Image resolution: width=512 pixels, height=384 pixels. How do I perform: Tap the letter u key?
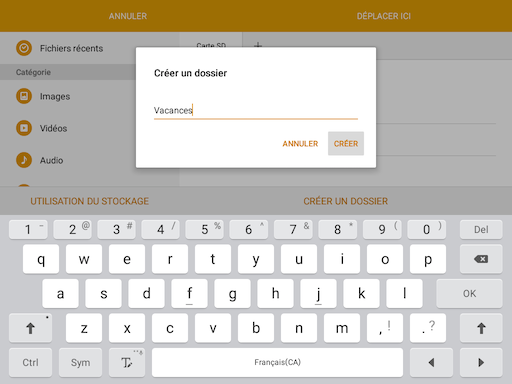(299, 259)
